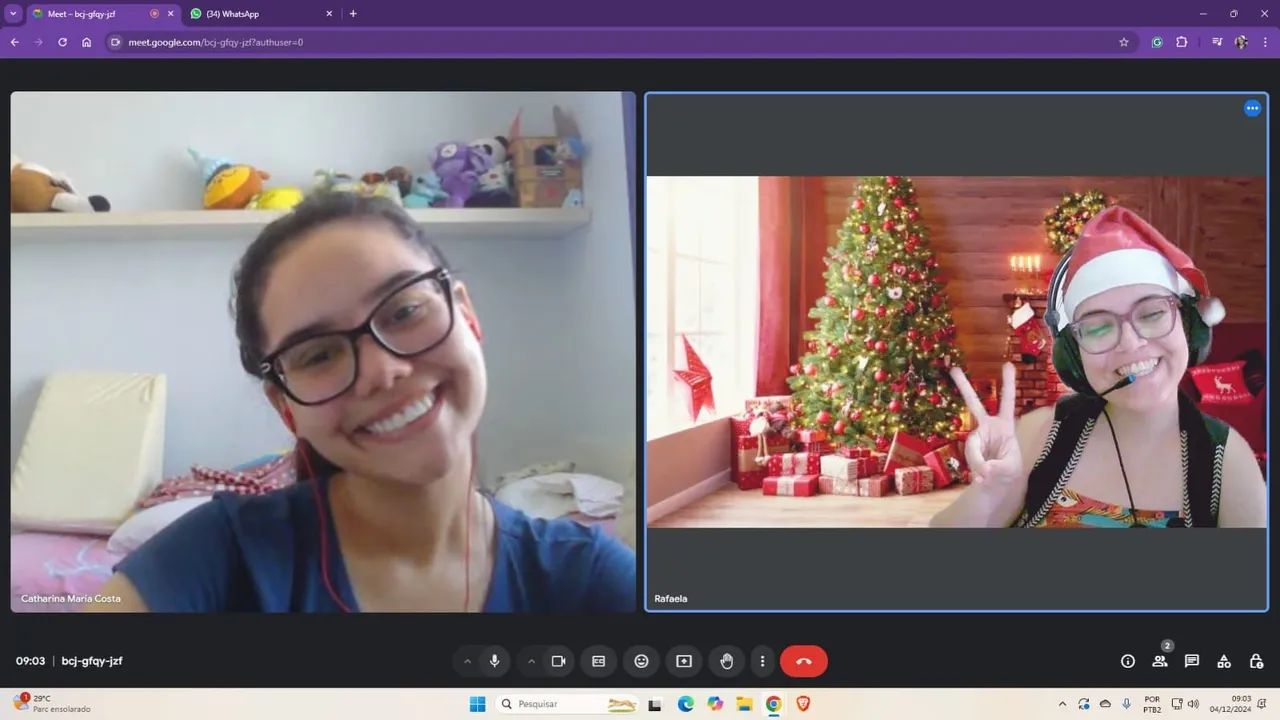Screen dimensions: 1280x720
Task: Turn off the camera
Action: (x=558, y=661)
